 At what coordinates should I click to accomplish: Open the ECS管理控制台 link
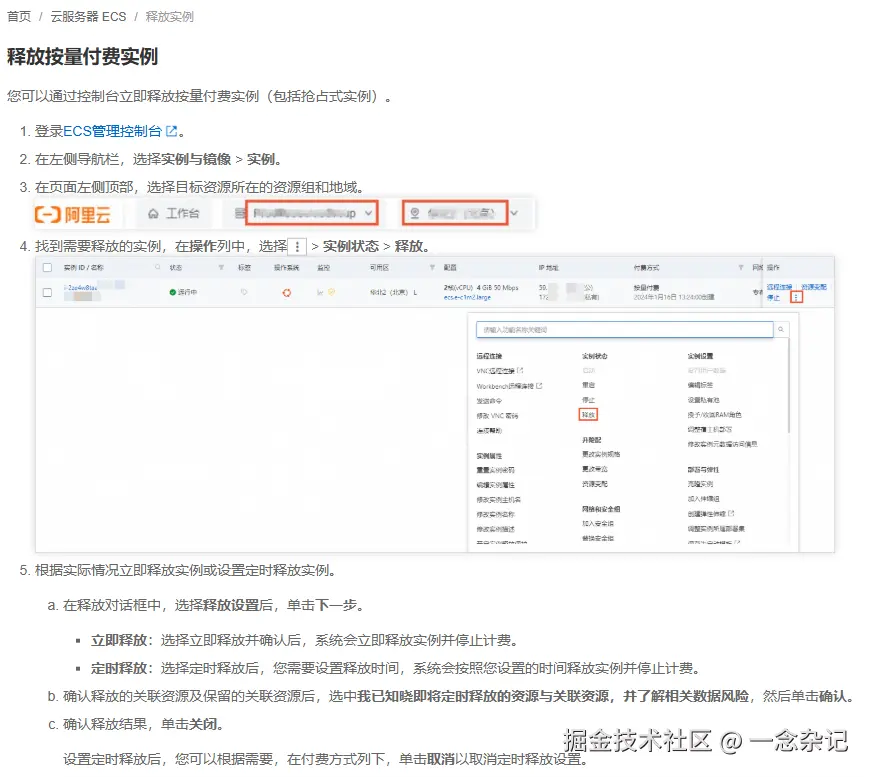(112, 131)
